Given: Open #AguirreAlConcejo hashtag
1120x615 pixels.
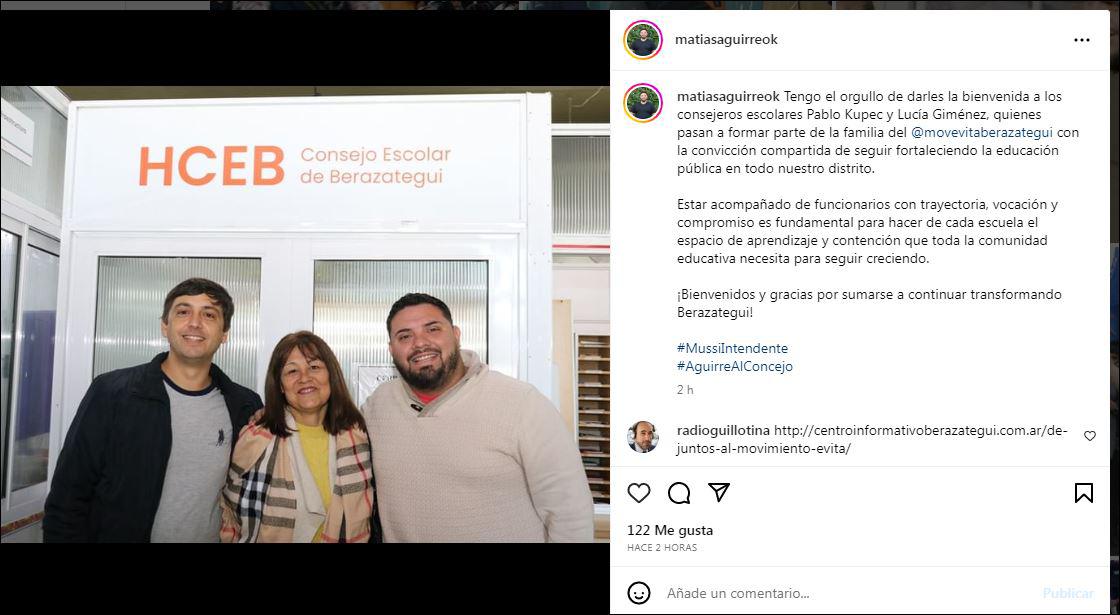Looking at the screenshot, I should coord(735,366).
